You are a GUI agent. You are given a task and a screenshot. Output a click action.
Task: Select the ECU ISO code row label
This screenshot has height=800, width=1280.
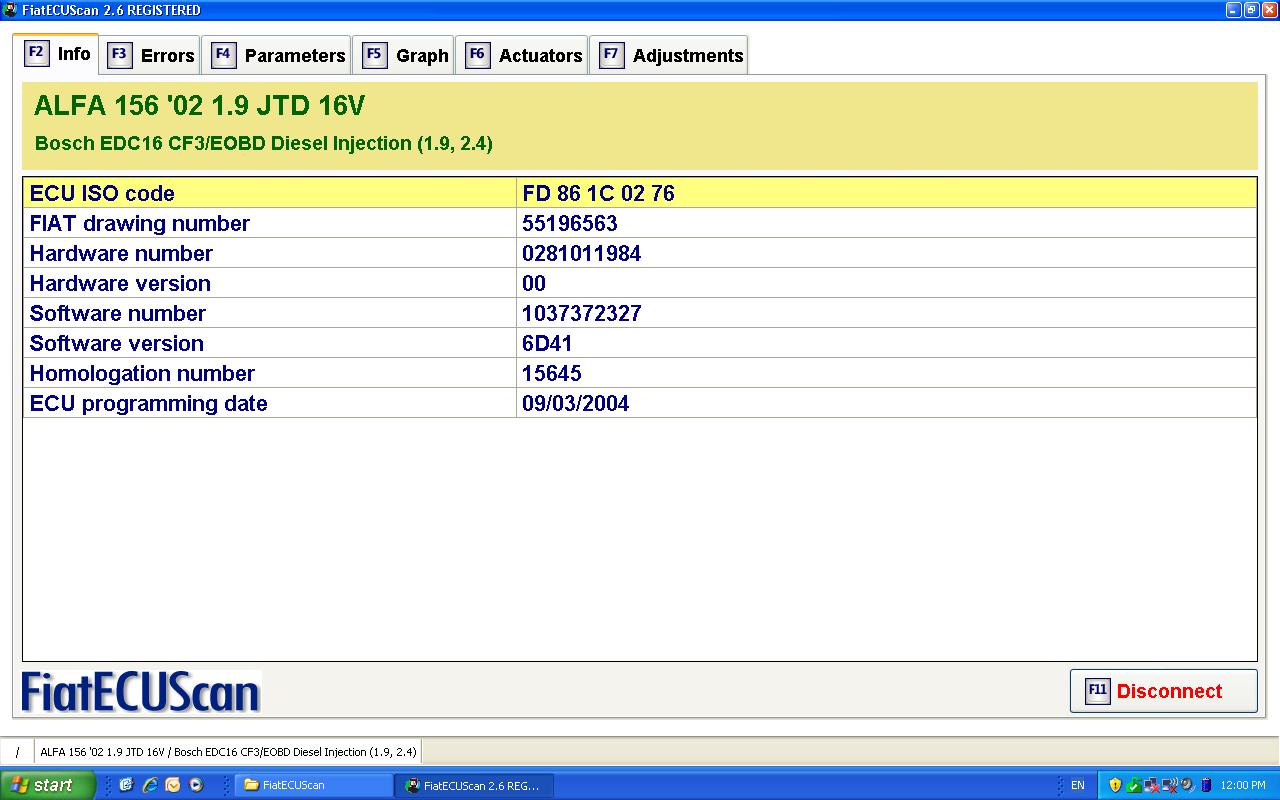coord(102,193)
